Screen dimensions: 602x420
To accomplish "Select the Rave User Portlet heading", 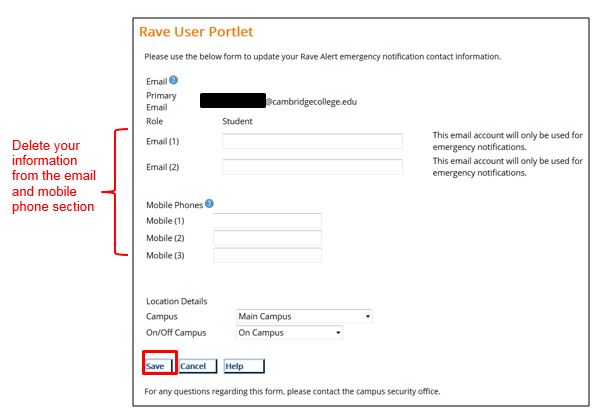I will click(196, 31).
